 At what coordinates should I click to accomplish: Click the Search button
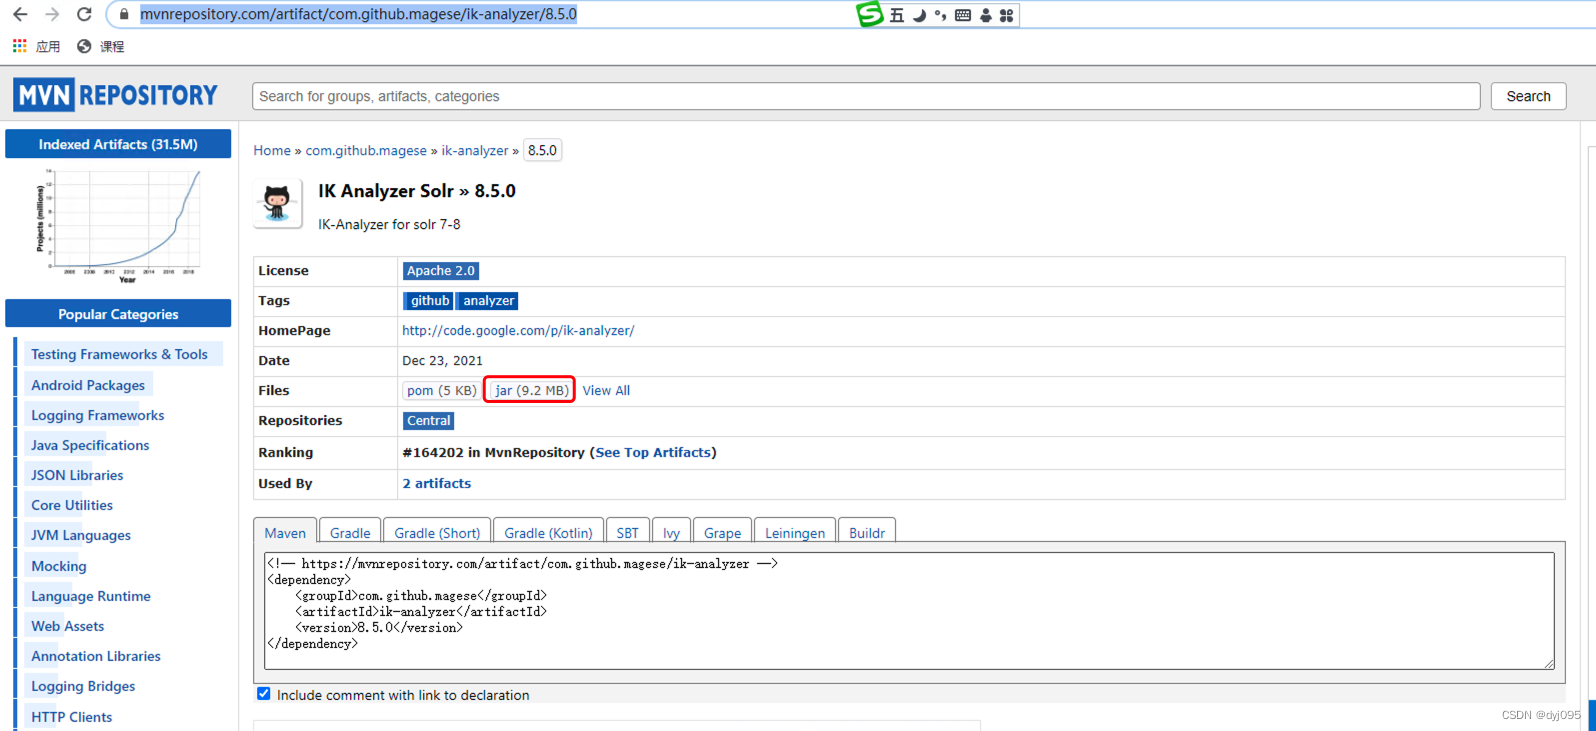1528,96
